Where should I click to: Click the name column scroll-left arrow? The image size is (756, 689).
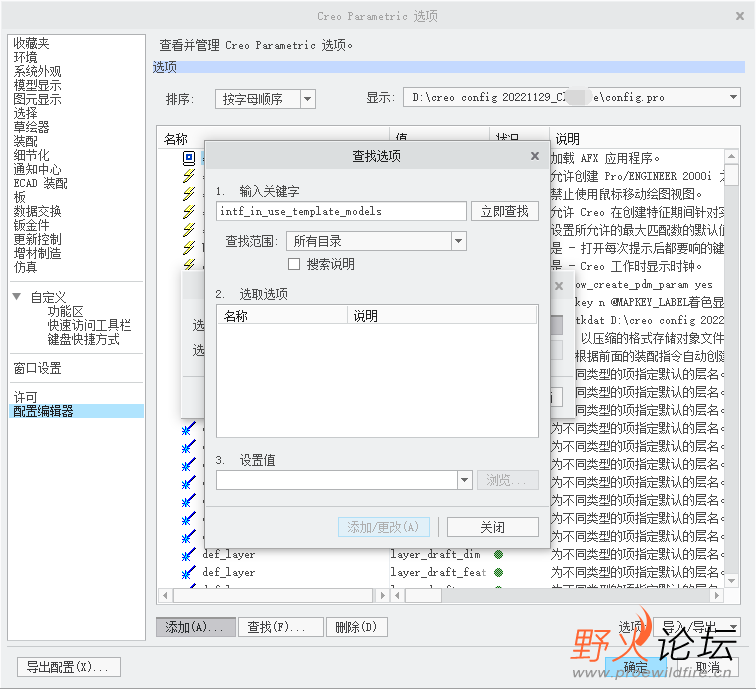pyautogui.click(x=165, y=595)
